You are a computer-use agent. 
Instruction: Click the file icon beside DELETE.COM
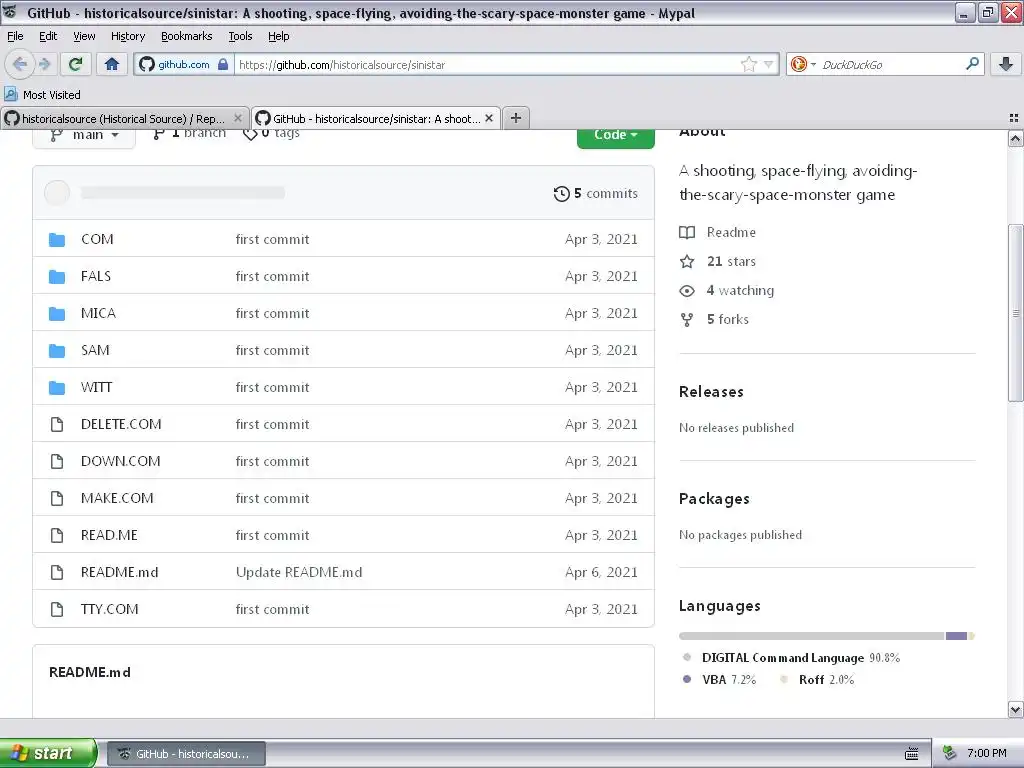click(57, 424)
